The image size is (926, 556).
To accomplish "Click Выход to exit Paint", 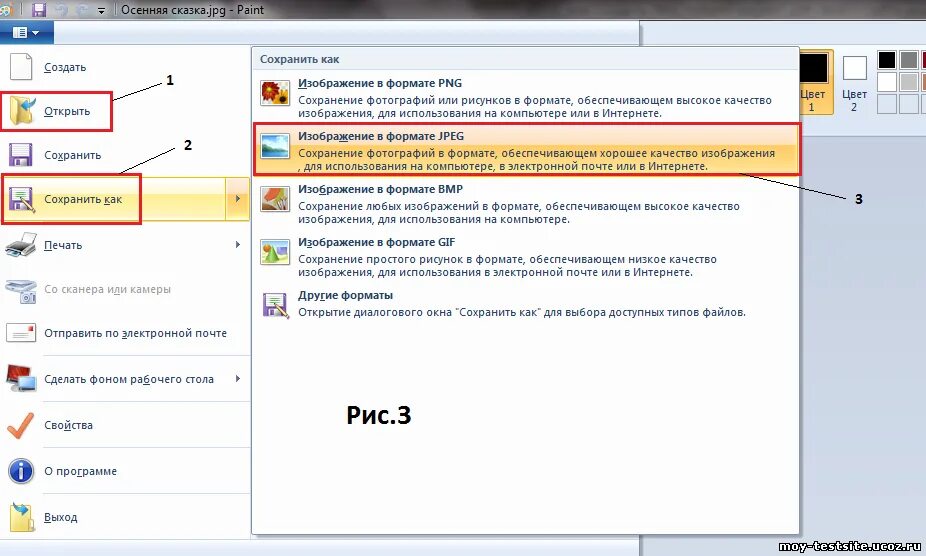I will point(125,517).
